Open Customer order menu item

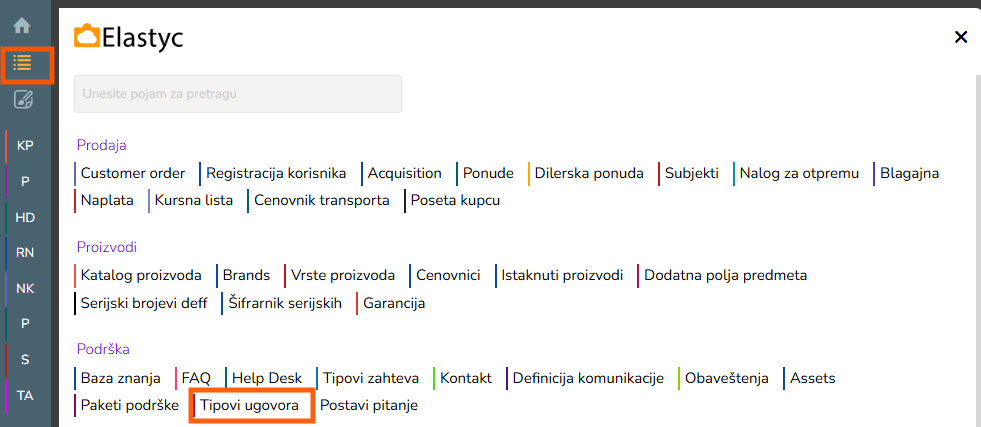[133, 173]
